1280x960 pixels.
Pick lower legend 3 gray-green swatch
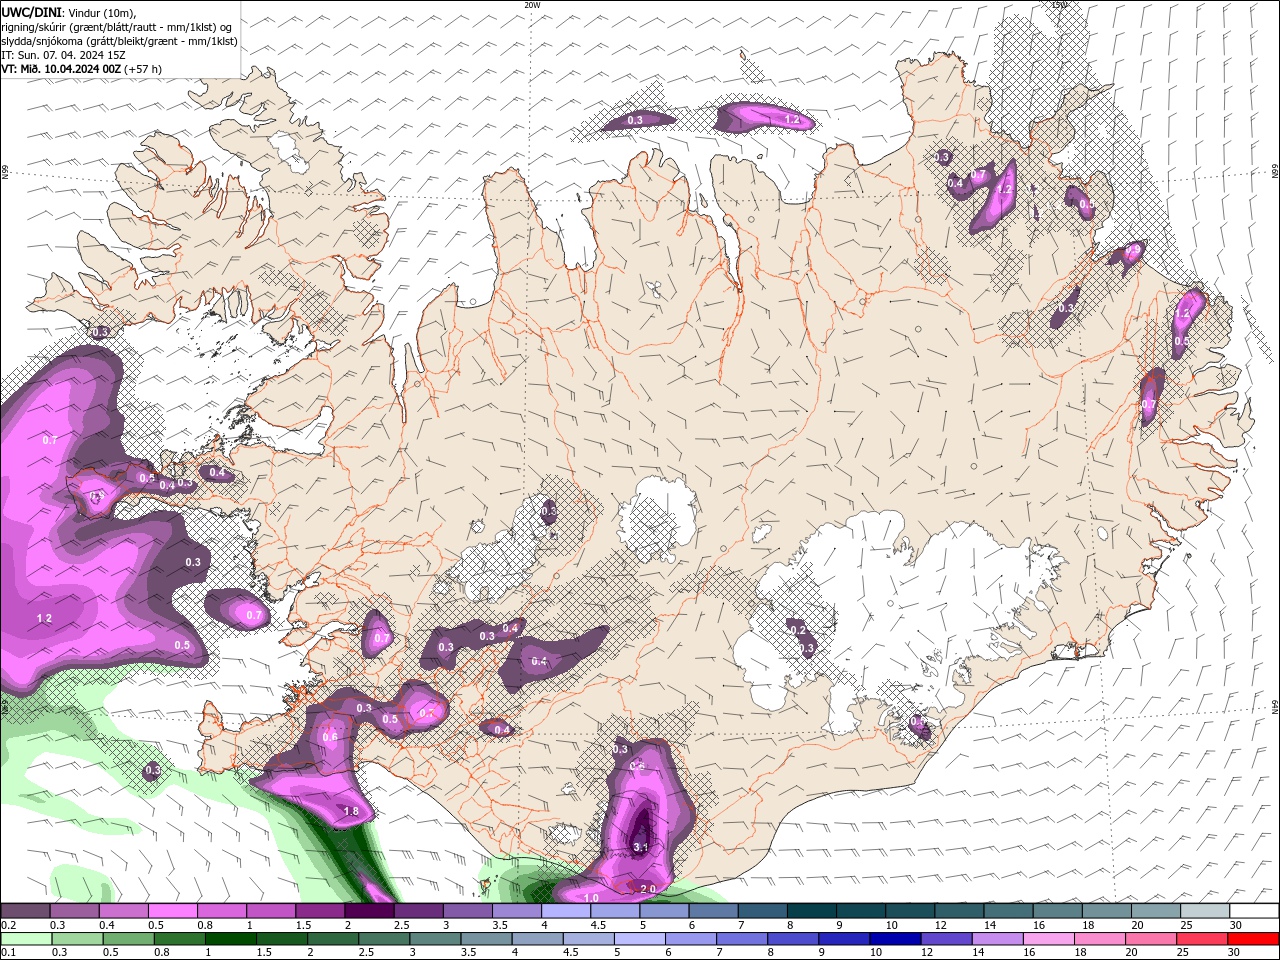(x=435, y=939)
